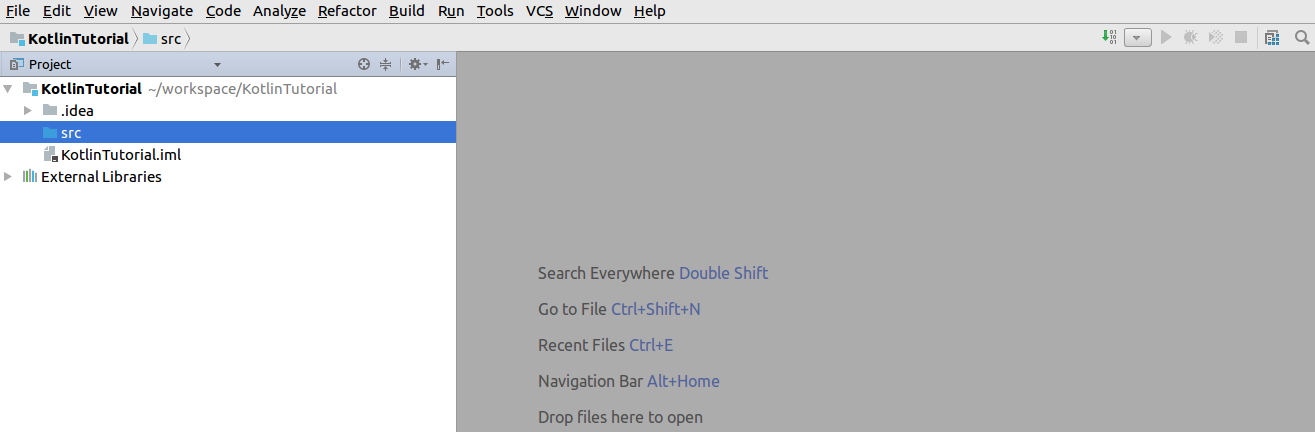Image resolution: width=1315 pixels, height=432 pixels.
Task: Collapse the KotlinTutorial project root
Action: [8, 88]
